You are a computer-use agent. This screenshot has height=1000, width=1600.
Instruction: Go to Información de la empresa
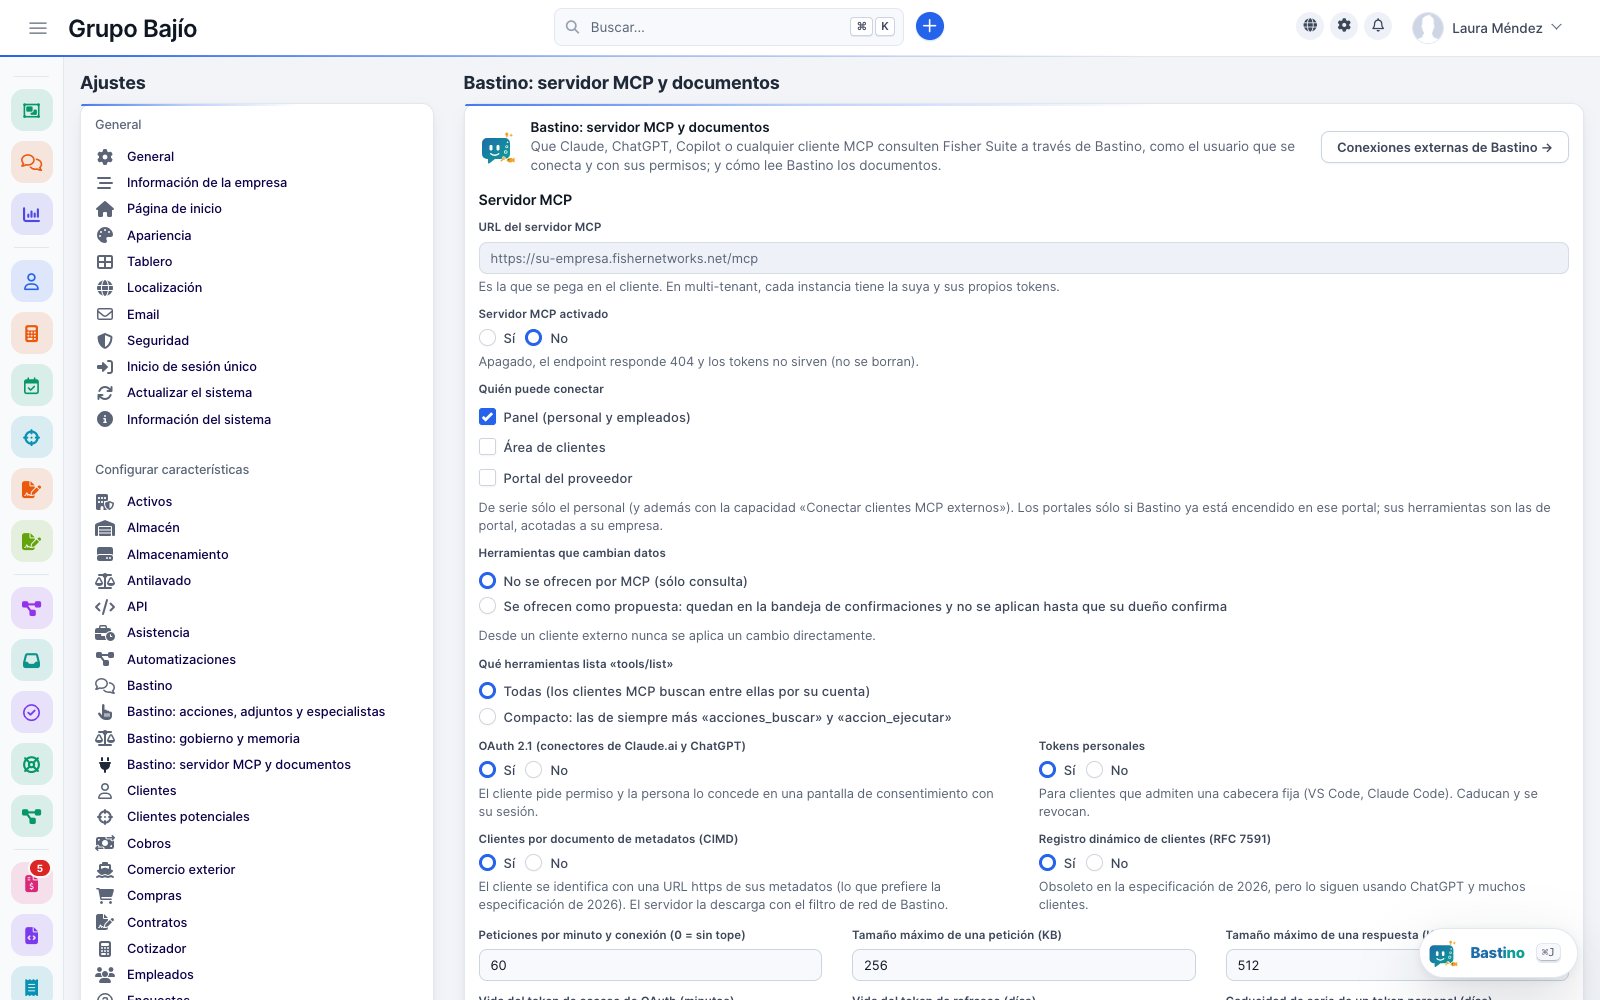click(206, 182)
